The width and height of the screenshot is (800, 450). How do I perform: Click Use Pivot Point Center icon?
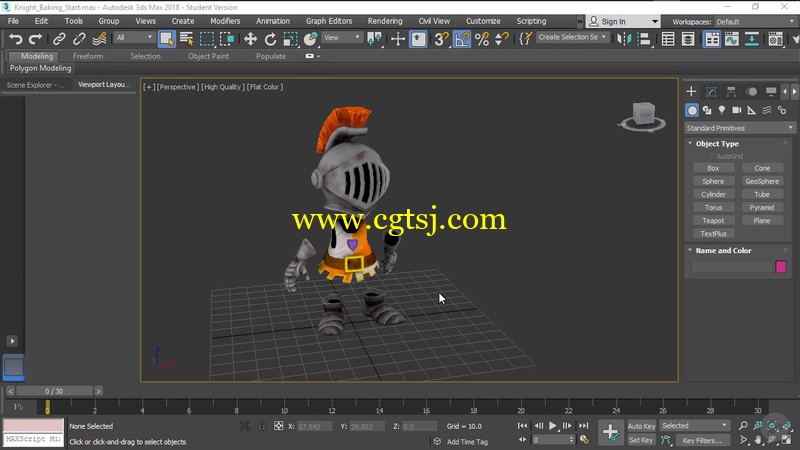click(x=374, y=39)
